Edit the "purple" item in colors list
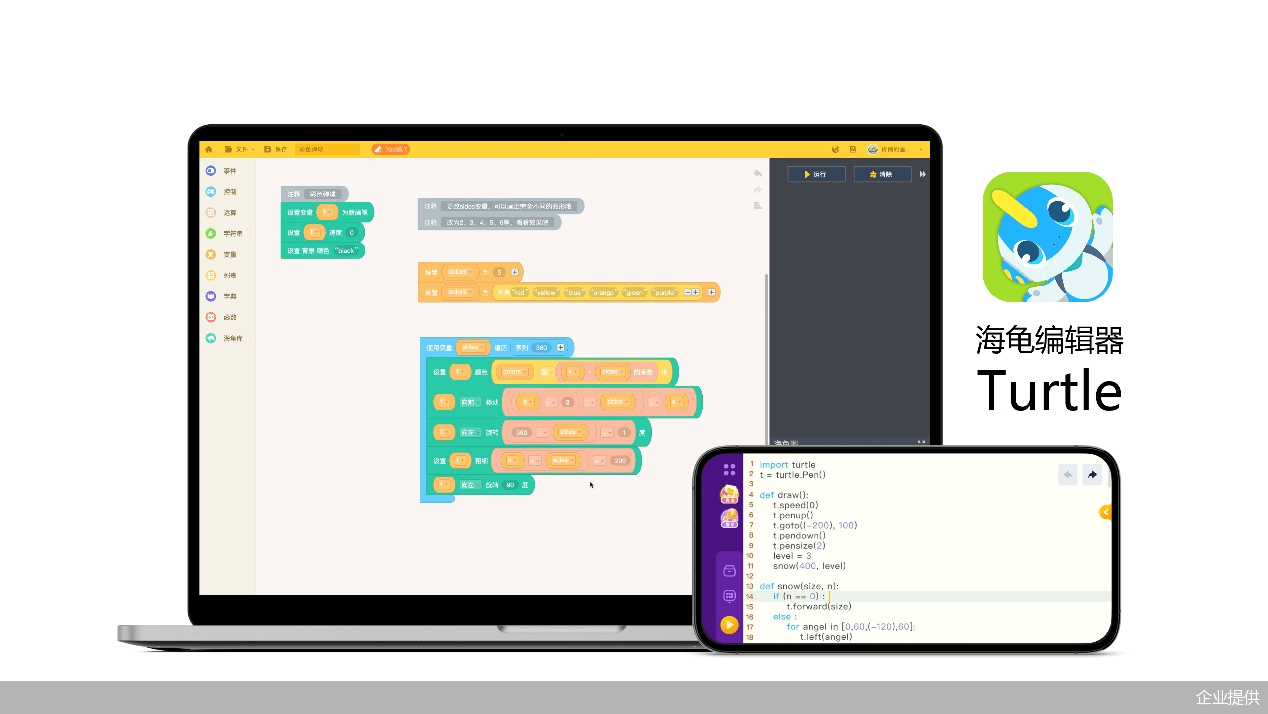1268x714 pixels. pos(666,292)
